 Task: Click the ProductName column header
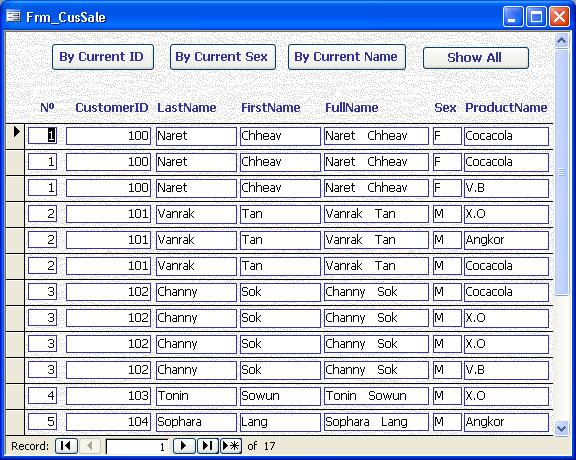[506, 108]
